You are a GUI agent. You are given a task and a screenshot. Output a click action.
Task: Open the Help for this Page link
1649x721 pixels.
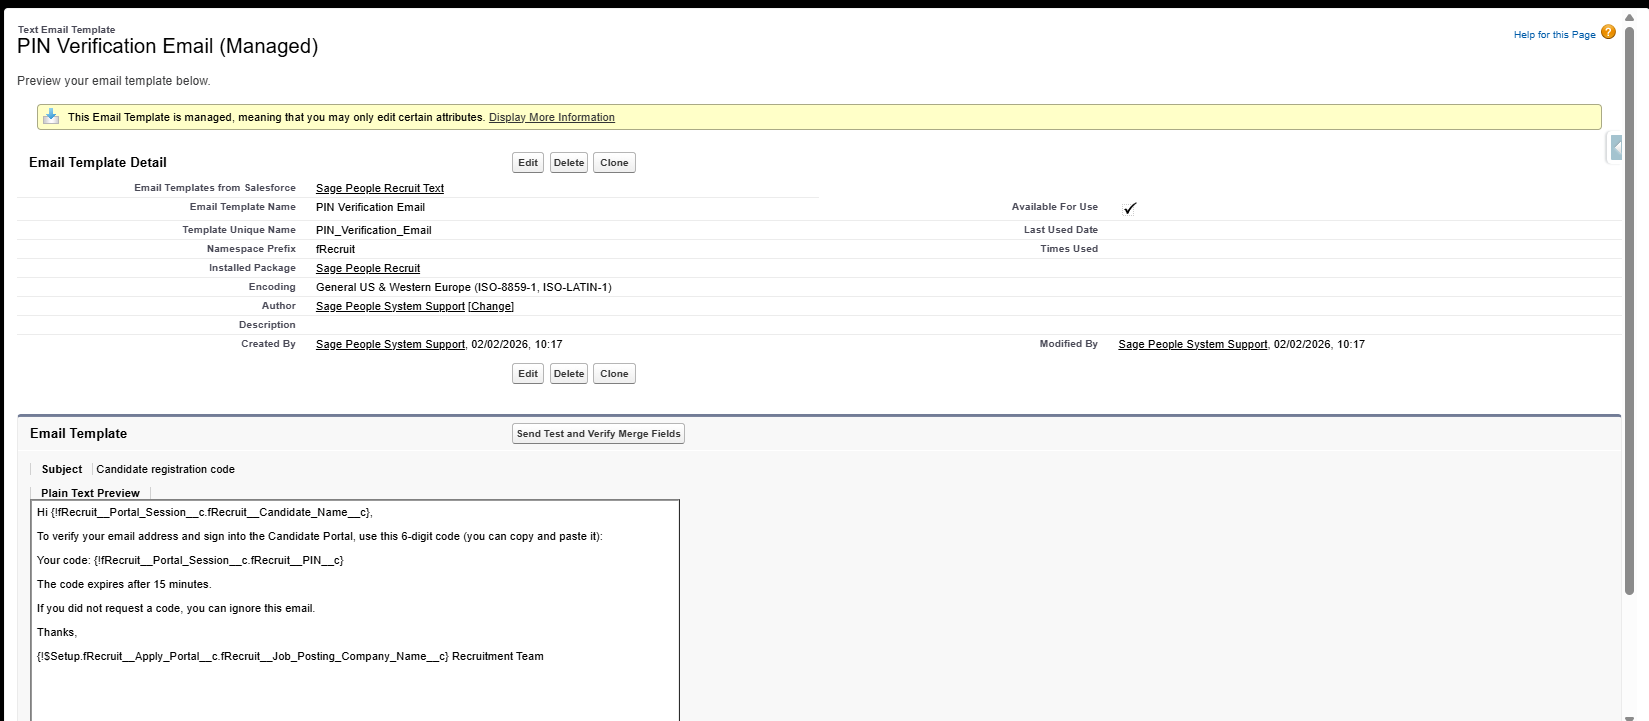(1554, 35)
